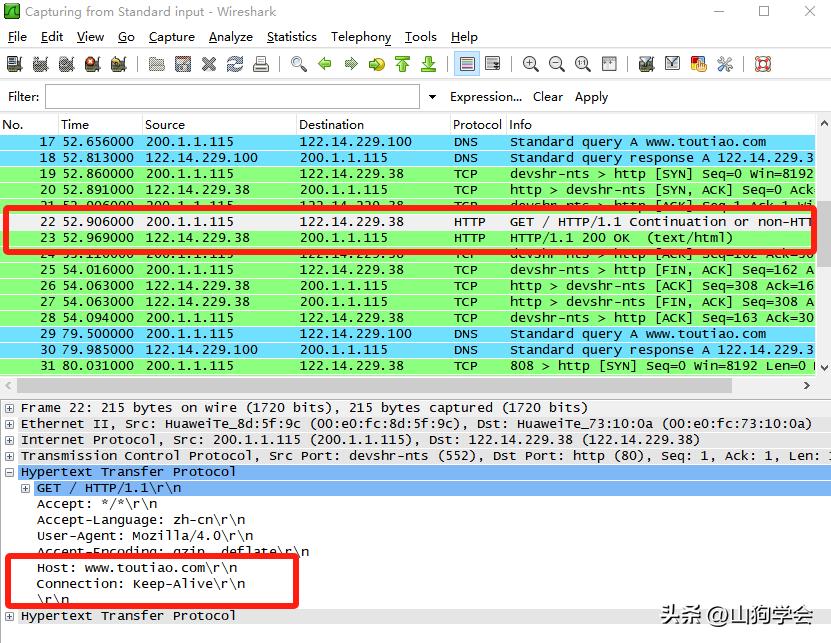Expand the Ethernet II tree node
The width and height of the screenshot is (831, 643).
[10, 424]
